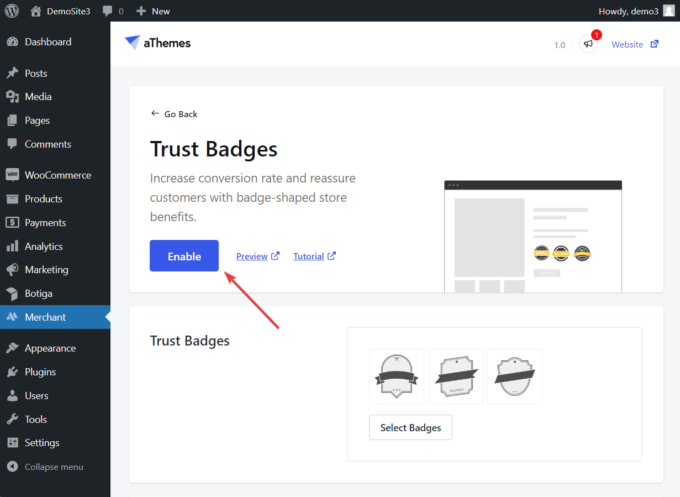This screenshot has width=680, height=497.
Task: Click the Collapse menu arrow icon
Action: click(12, 466)
